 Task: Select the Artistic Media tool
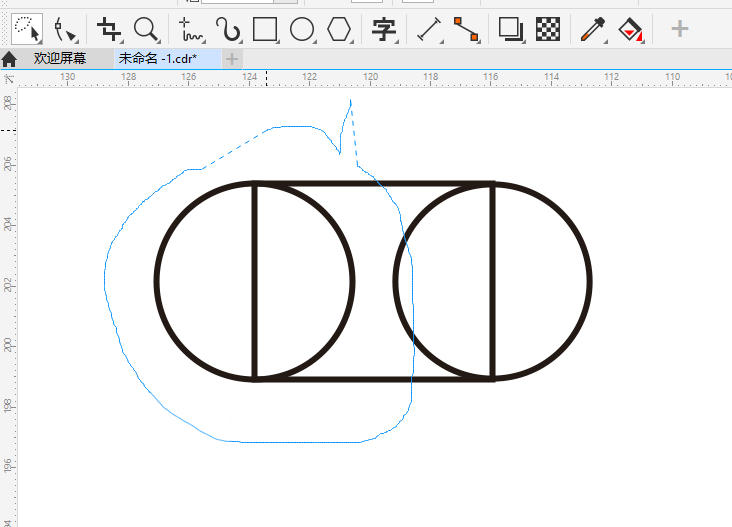(x=228, y=30)
